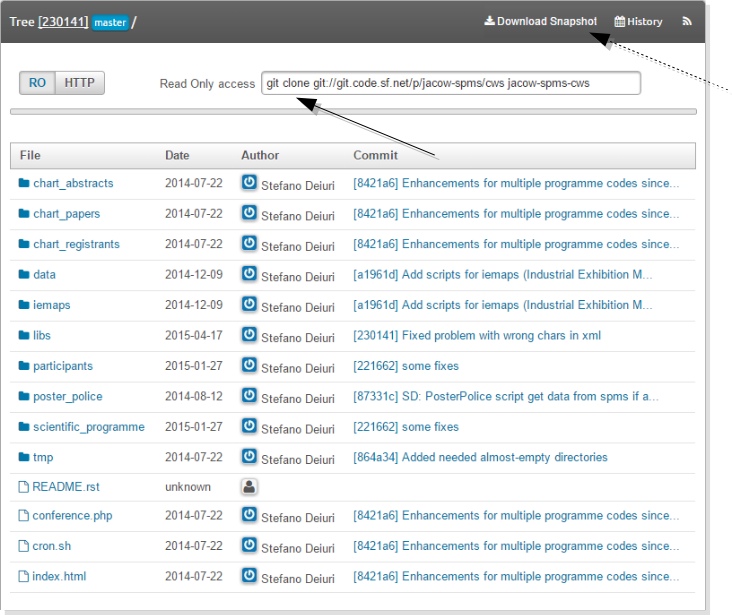Open commit [87331c] PosterPolice script

[x=506, y=396]
